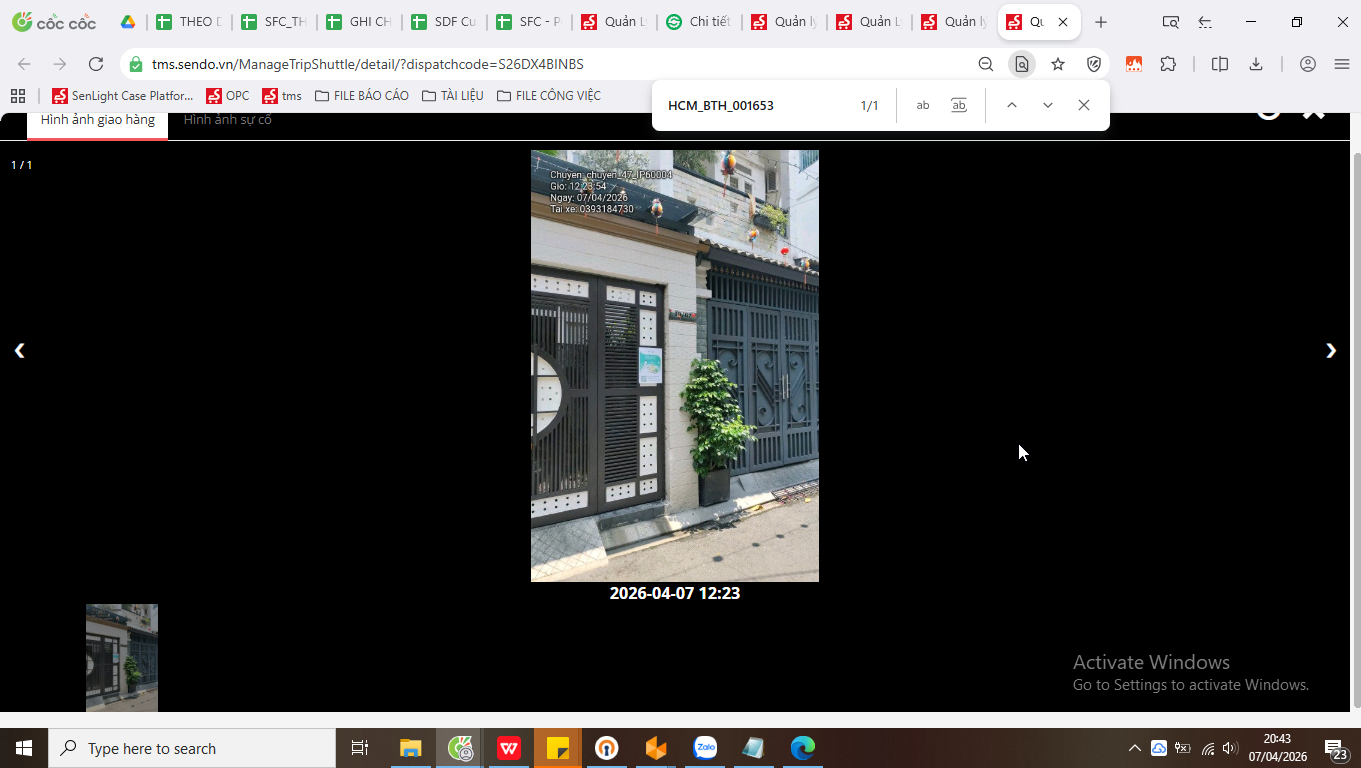Image resolution: width=1361 pixels, height=768 pixels.
Task: Open tab search icon in title bar
Action: 1171,22
